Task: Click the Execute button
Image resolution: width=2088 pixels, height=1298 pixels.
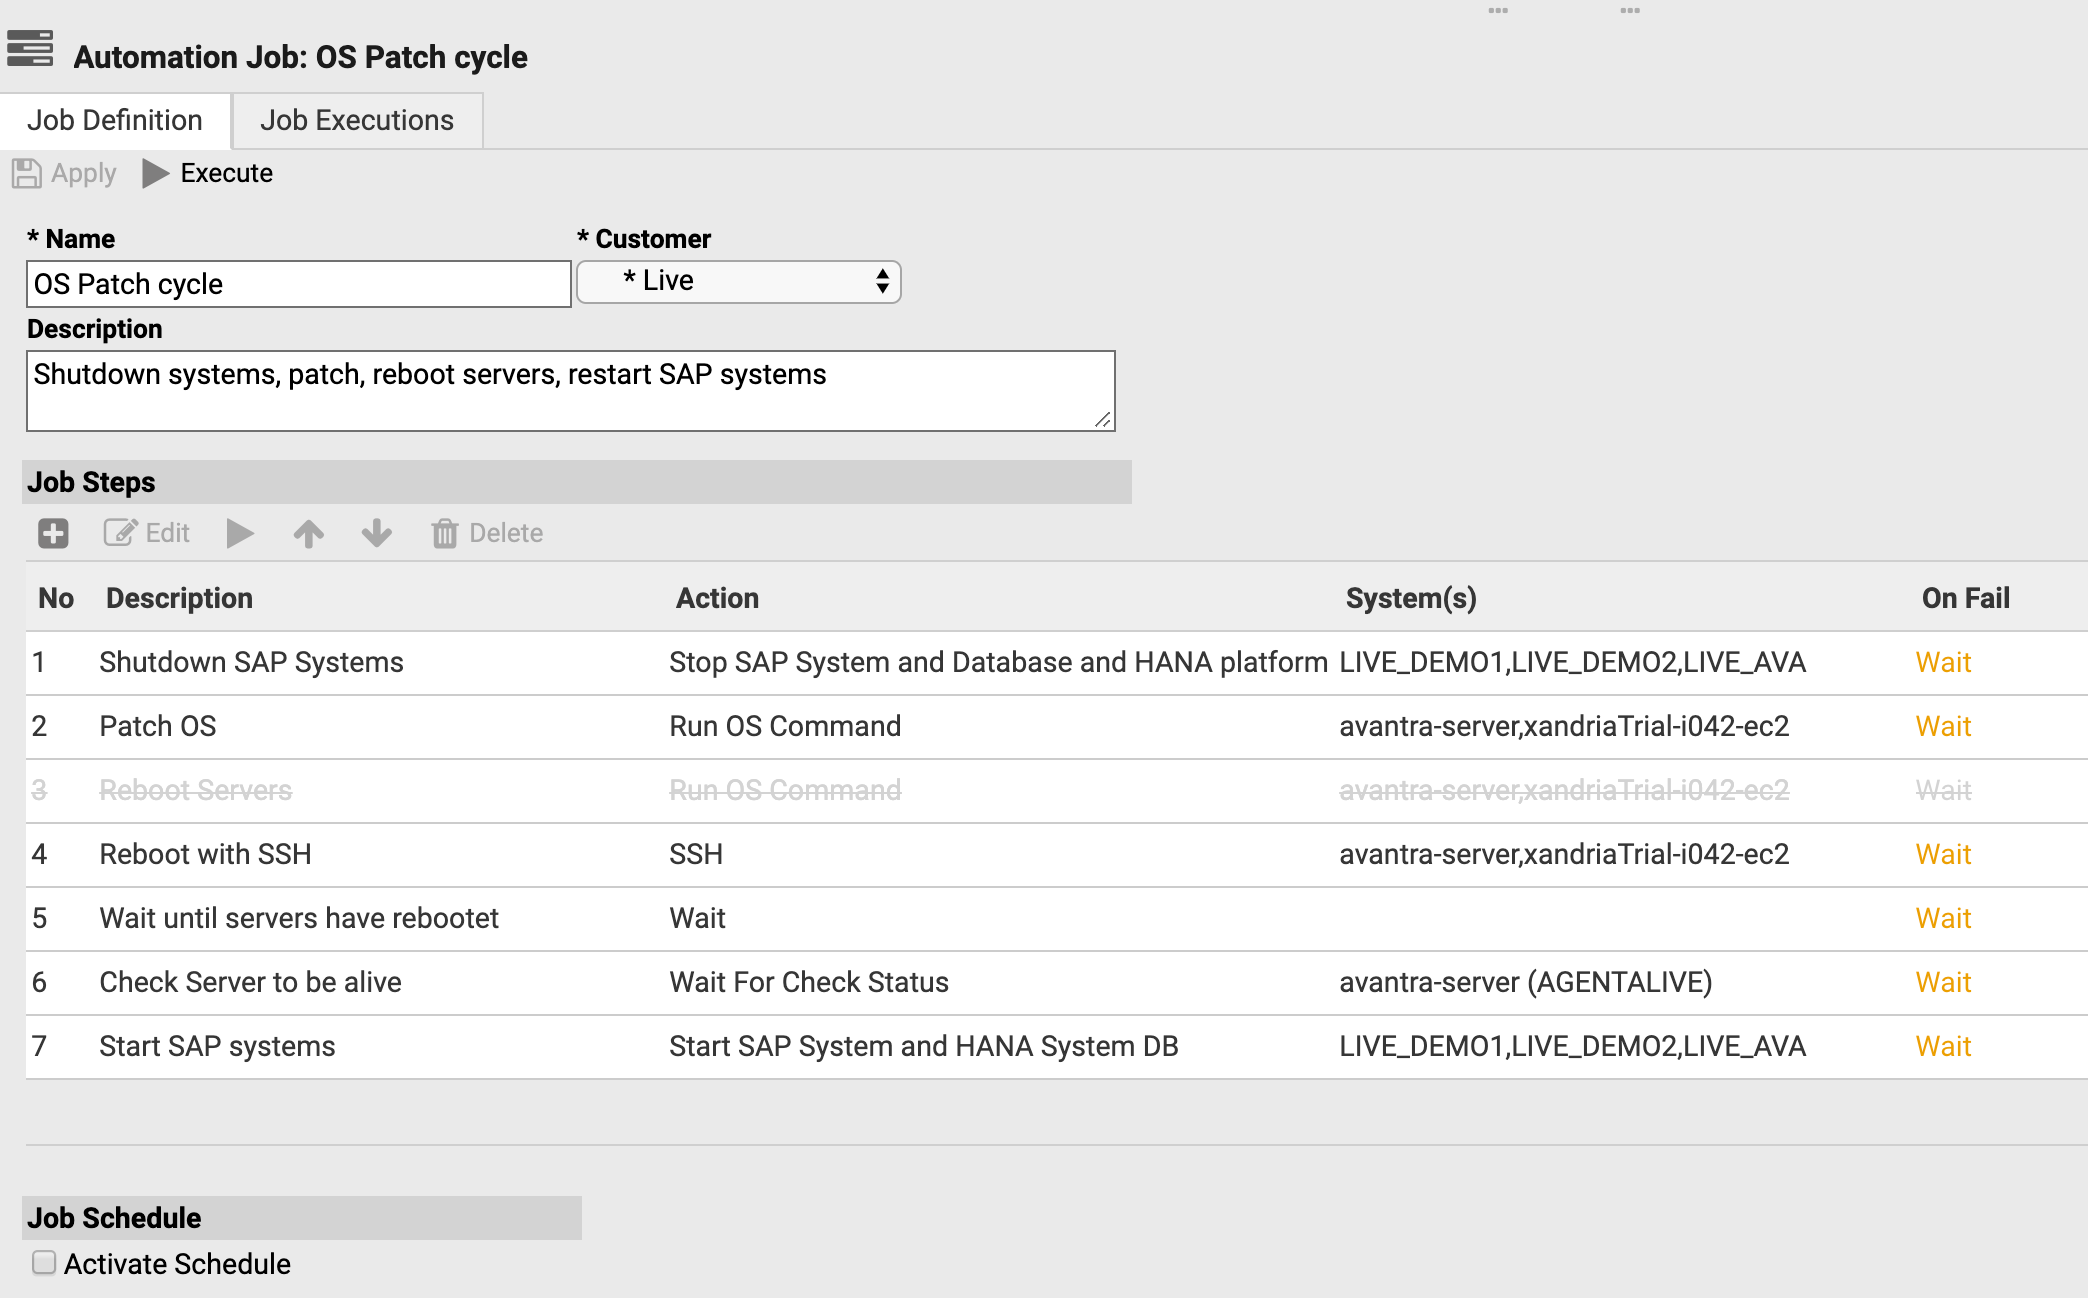Action: (208, 173)
